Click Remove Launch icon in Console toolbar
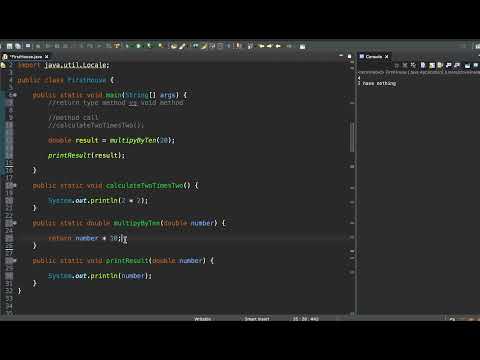 [x=405, y=65]
